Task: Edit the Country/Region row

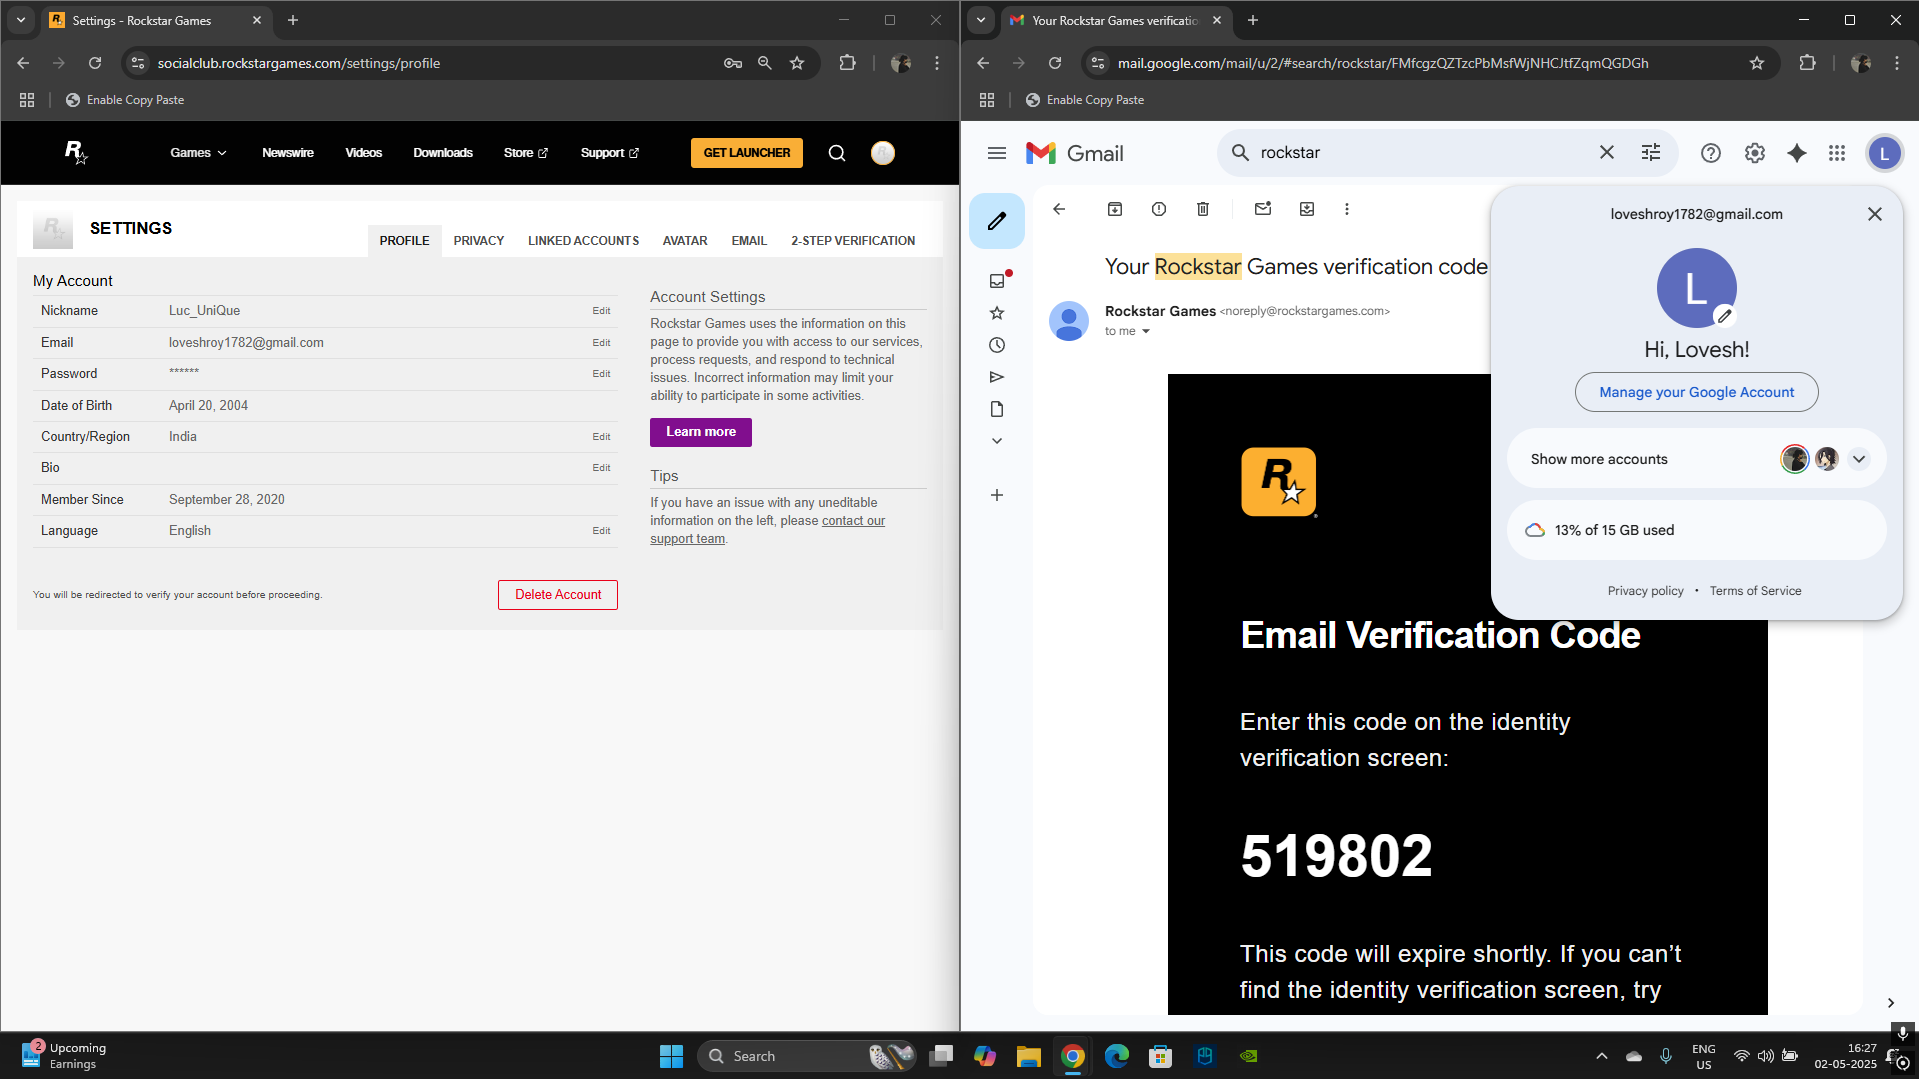Action: pyautogui.click(x=601, y=437)
